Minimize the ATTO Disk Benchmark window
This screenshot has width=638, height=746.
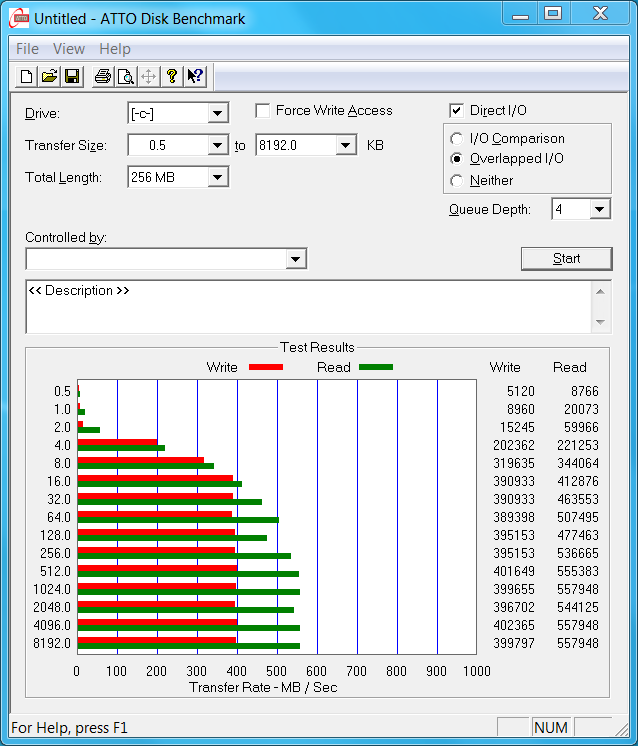[520, 14]
